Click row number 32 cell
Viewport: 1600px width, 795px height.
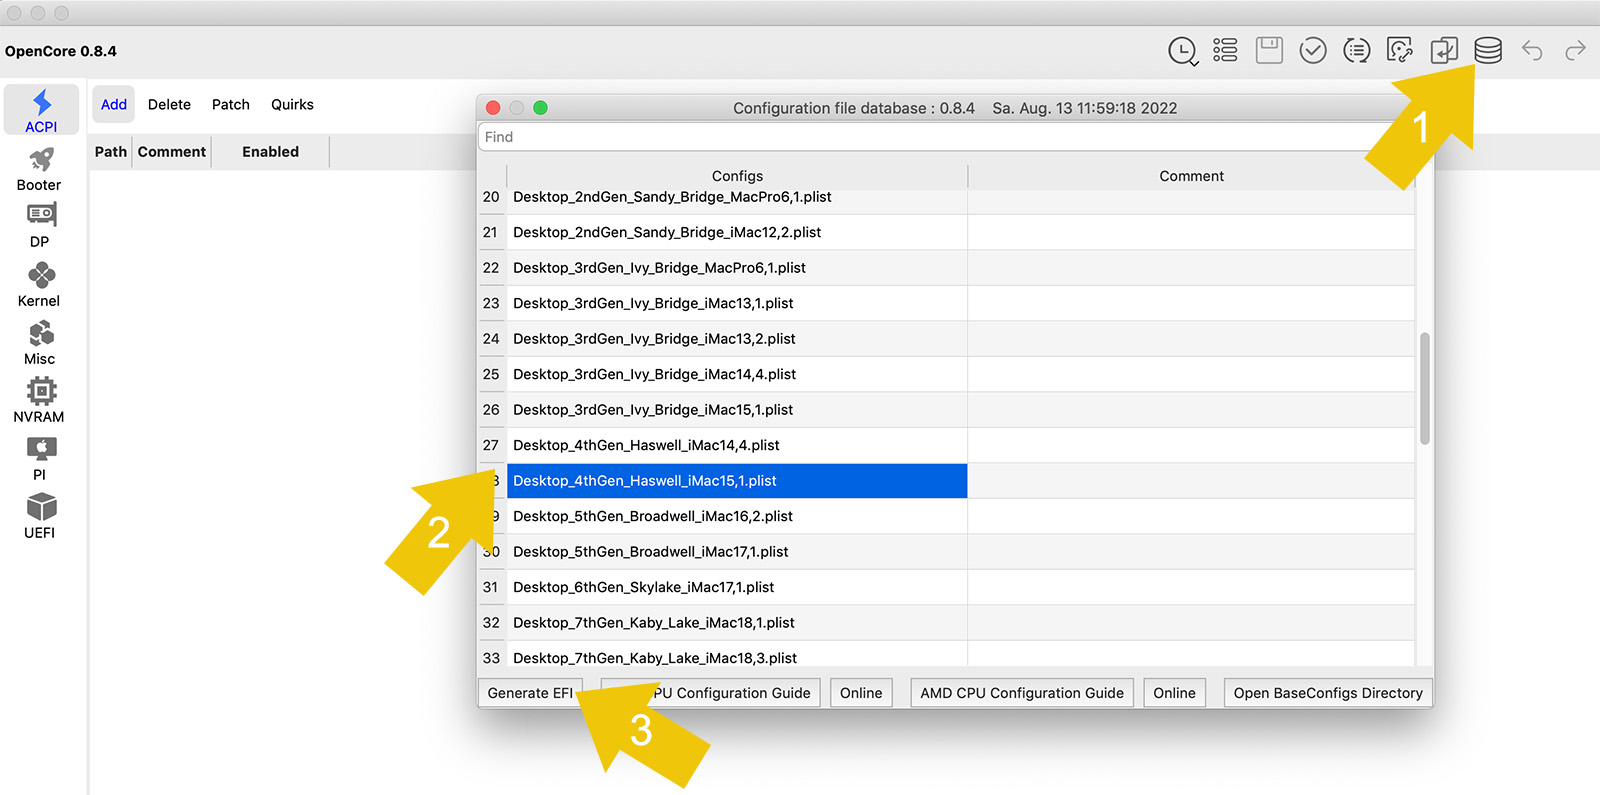pyautogui.click(x=491, y=623)
